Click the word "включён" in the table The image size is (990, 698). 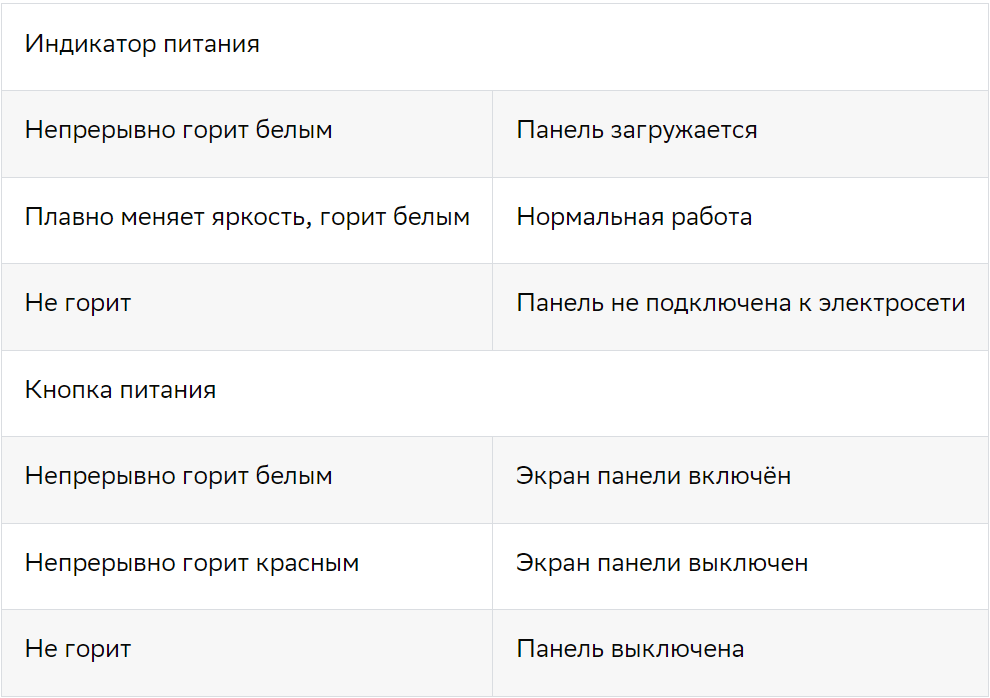pos(740,477)
